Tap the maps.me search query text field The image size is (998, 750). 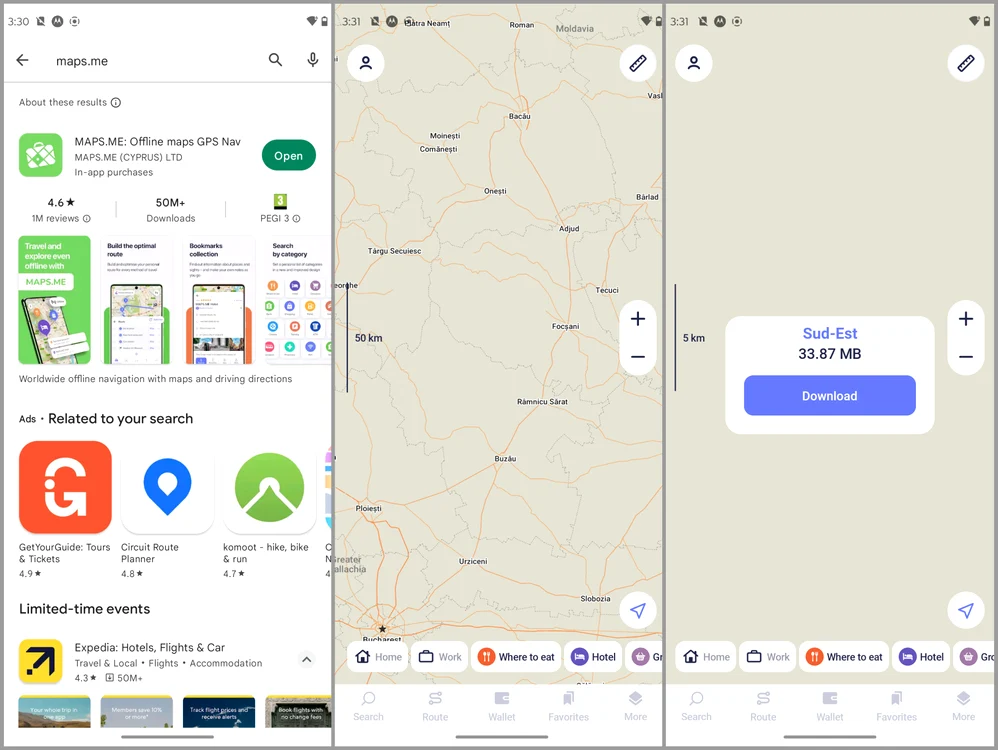point(153,60)
